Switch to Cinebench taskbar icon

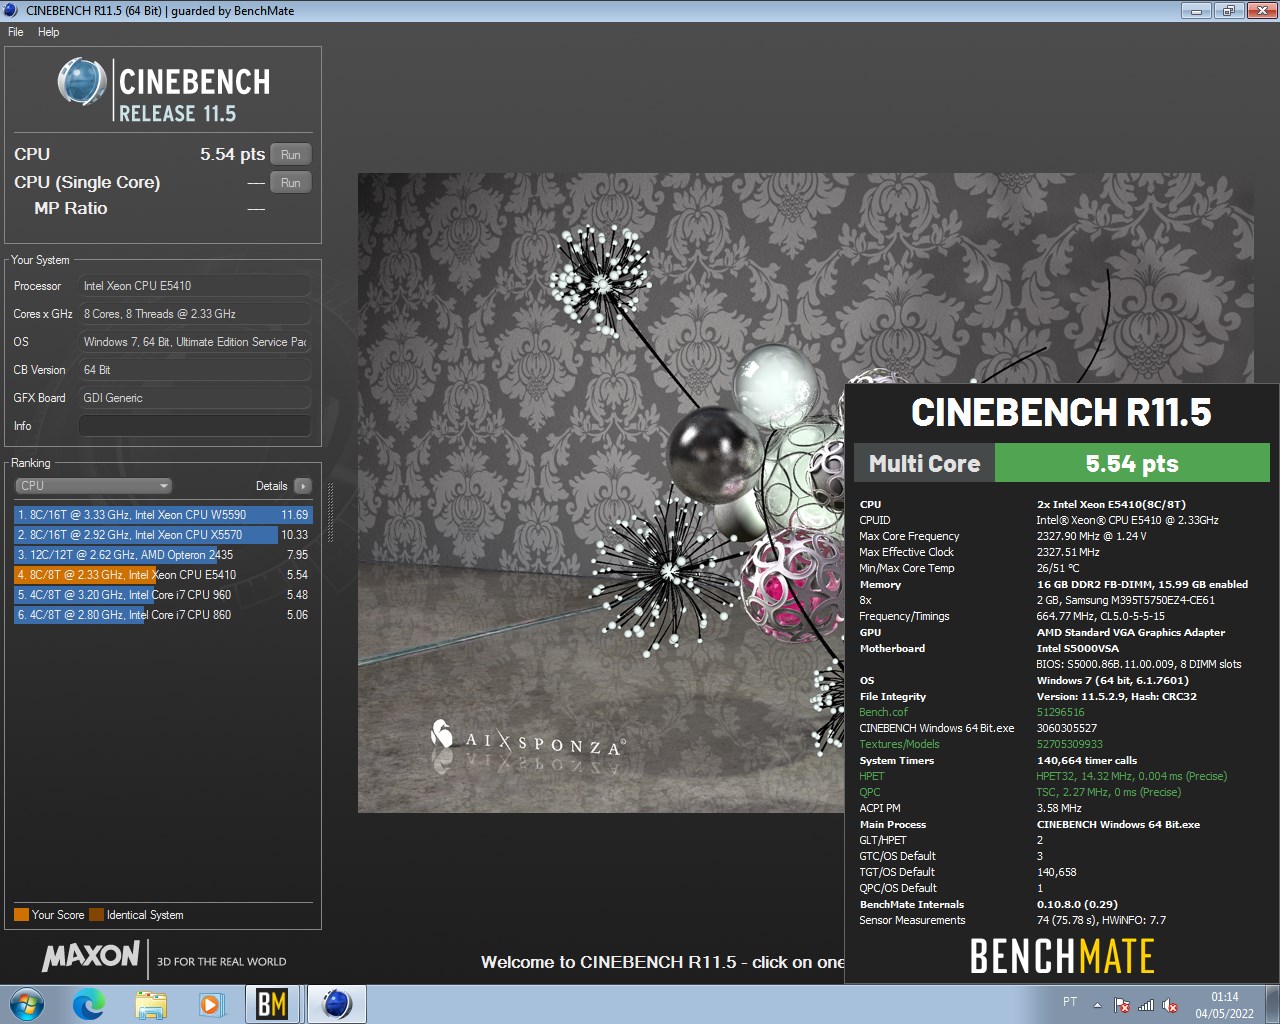click(x=337, y=1004)
